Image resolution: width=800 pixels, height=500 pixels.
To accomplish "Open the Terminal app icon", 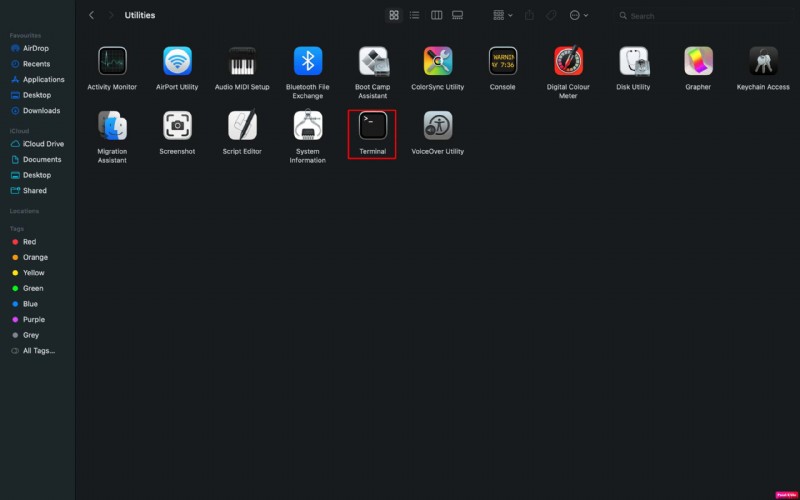I will 373,125.
